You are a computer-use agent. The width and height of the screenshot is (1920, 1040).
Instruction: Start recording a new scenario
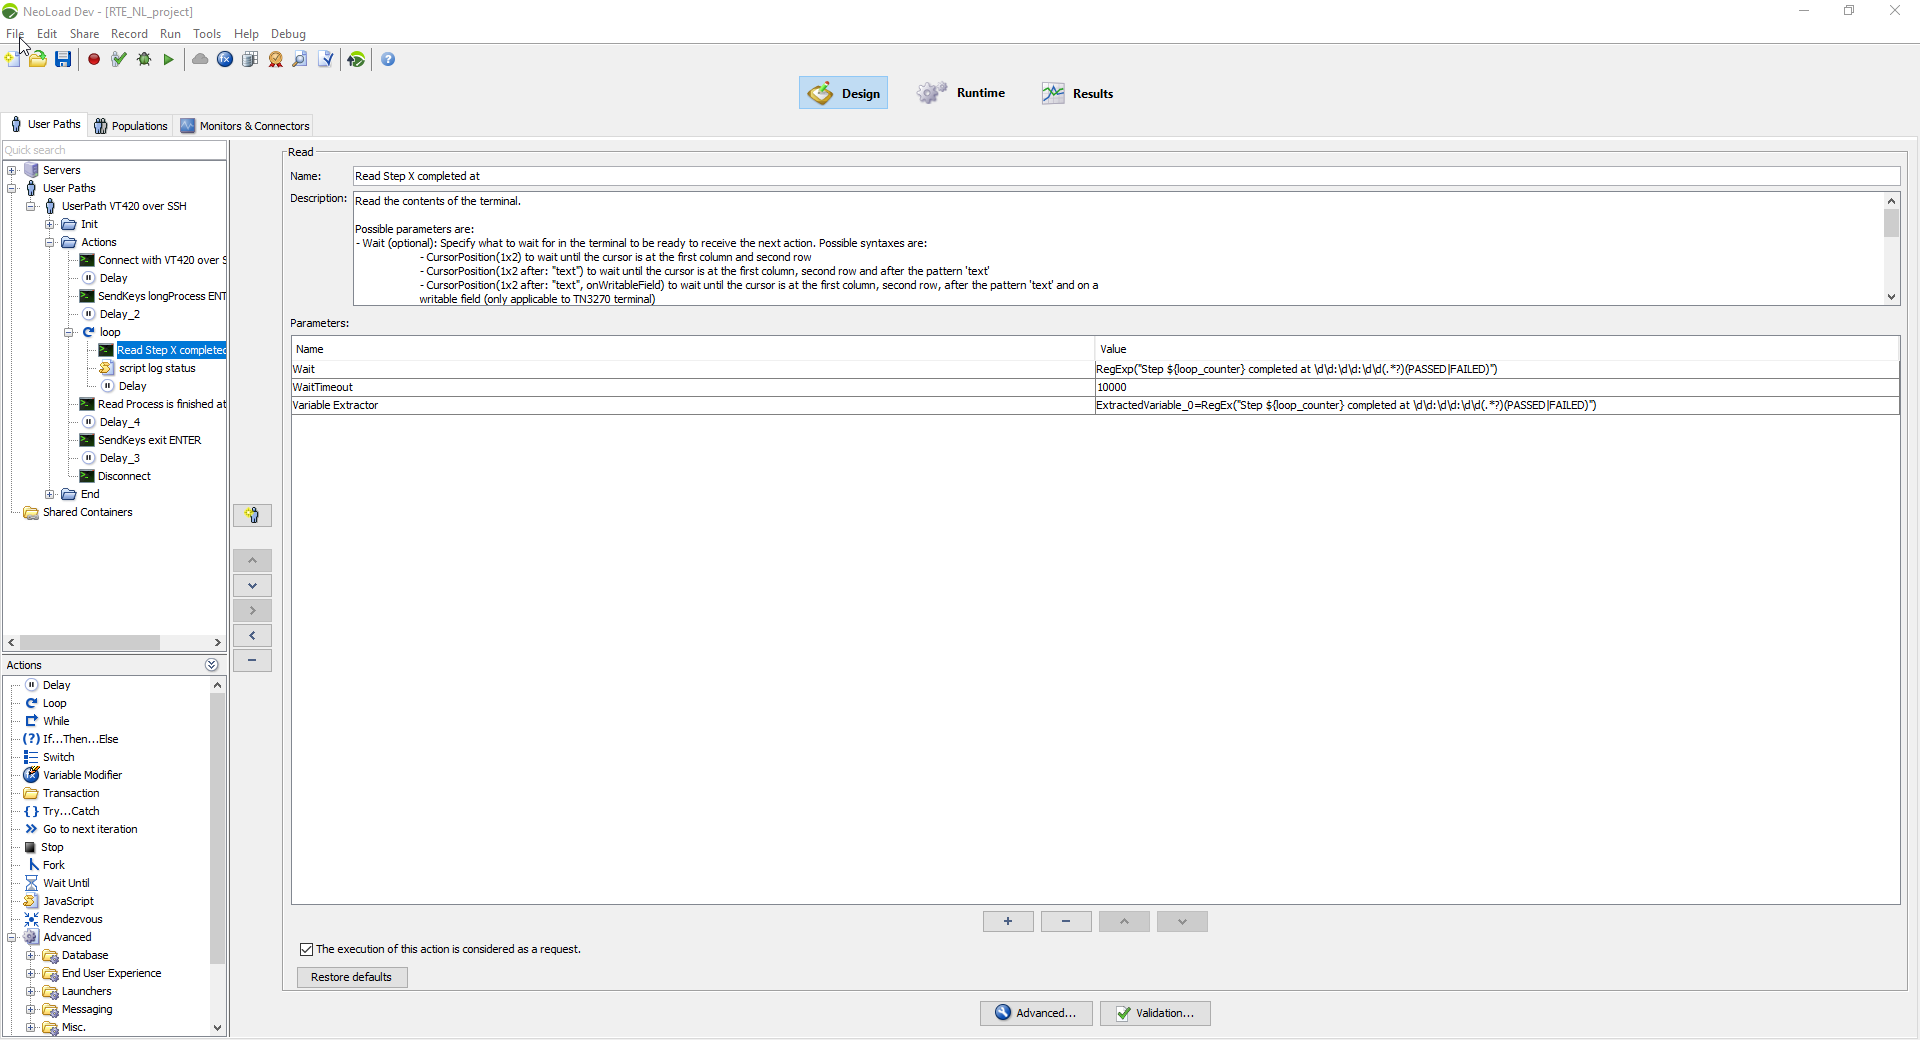tap(94, 59)
